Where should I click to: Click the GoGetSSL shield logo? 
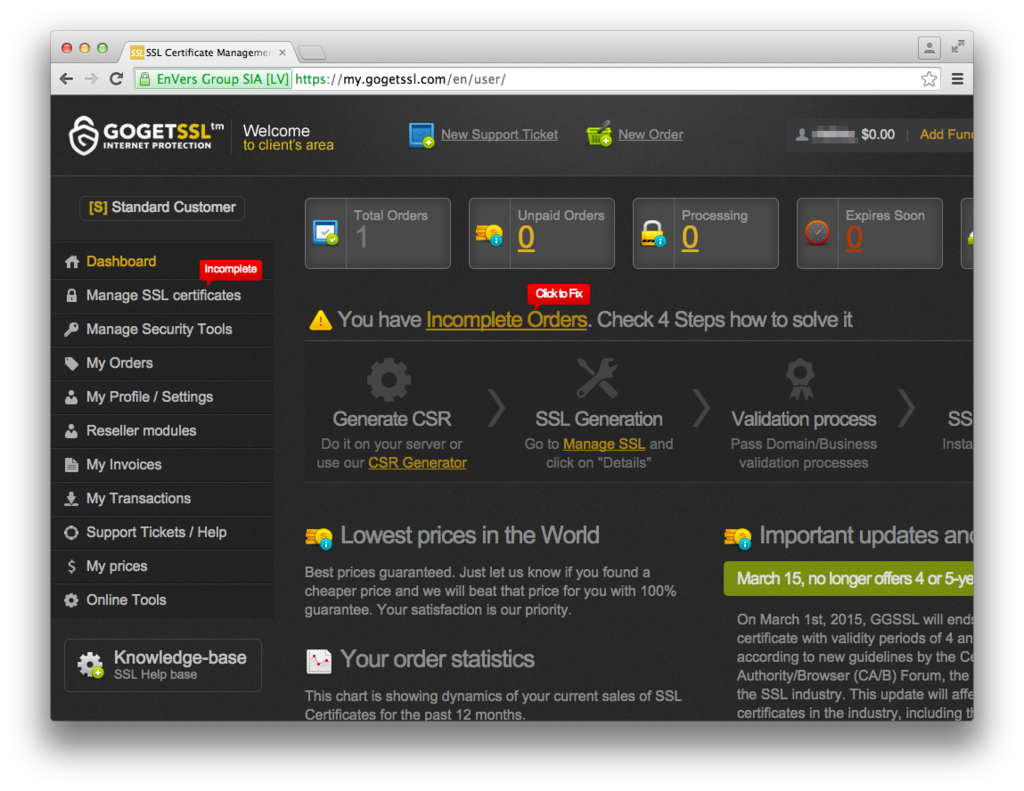click(x=84, y=135)
